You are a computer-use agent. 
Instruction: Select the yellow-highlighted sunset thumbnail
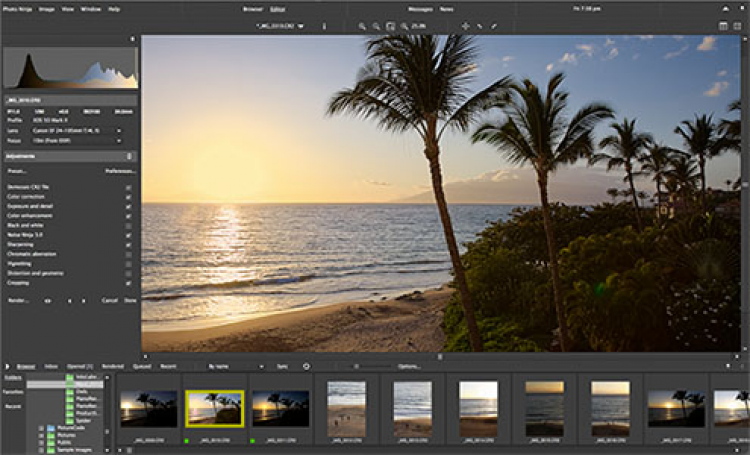pos(213,408)
